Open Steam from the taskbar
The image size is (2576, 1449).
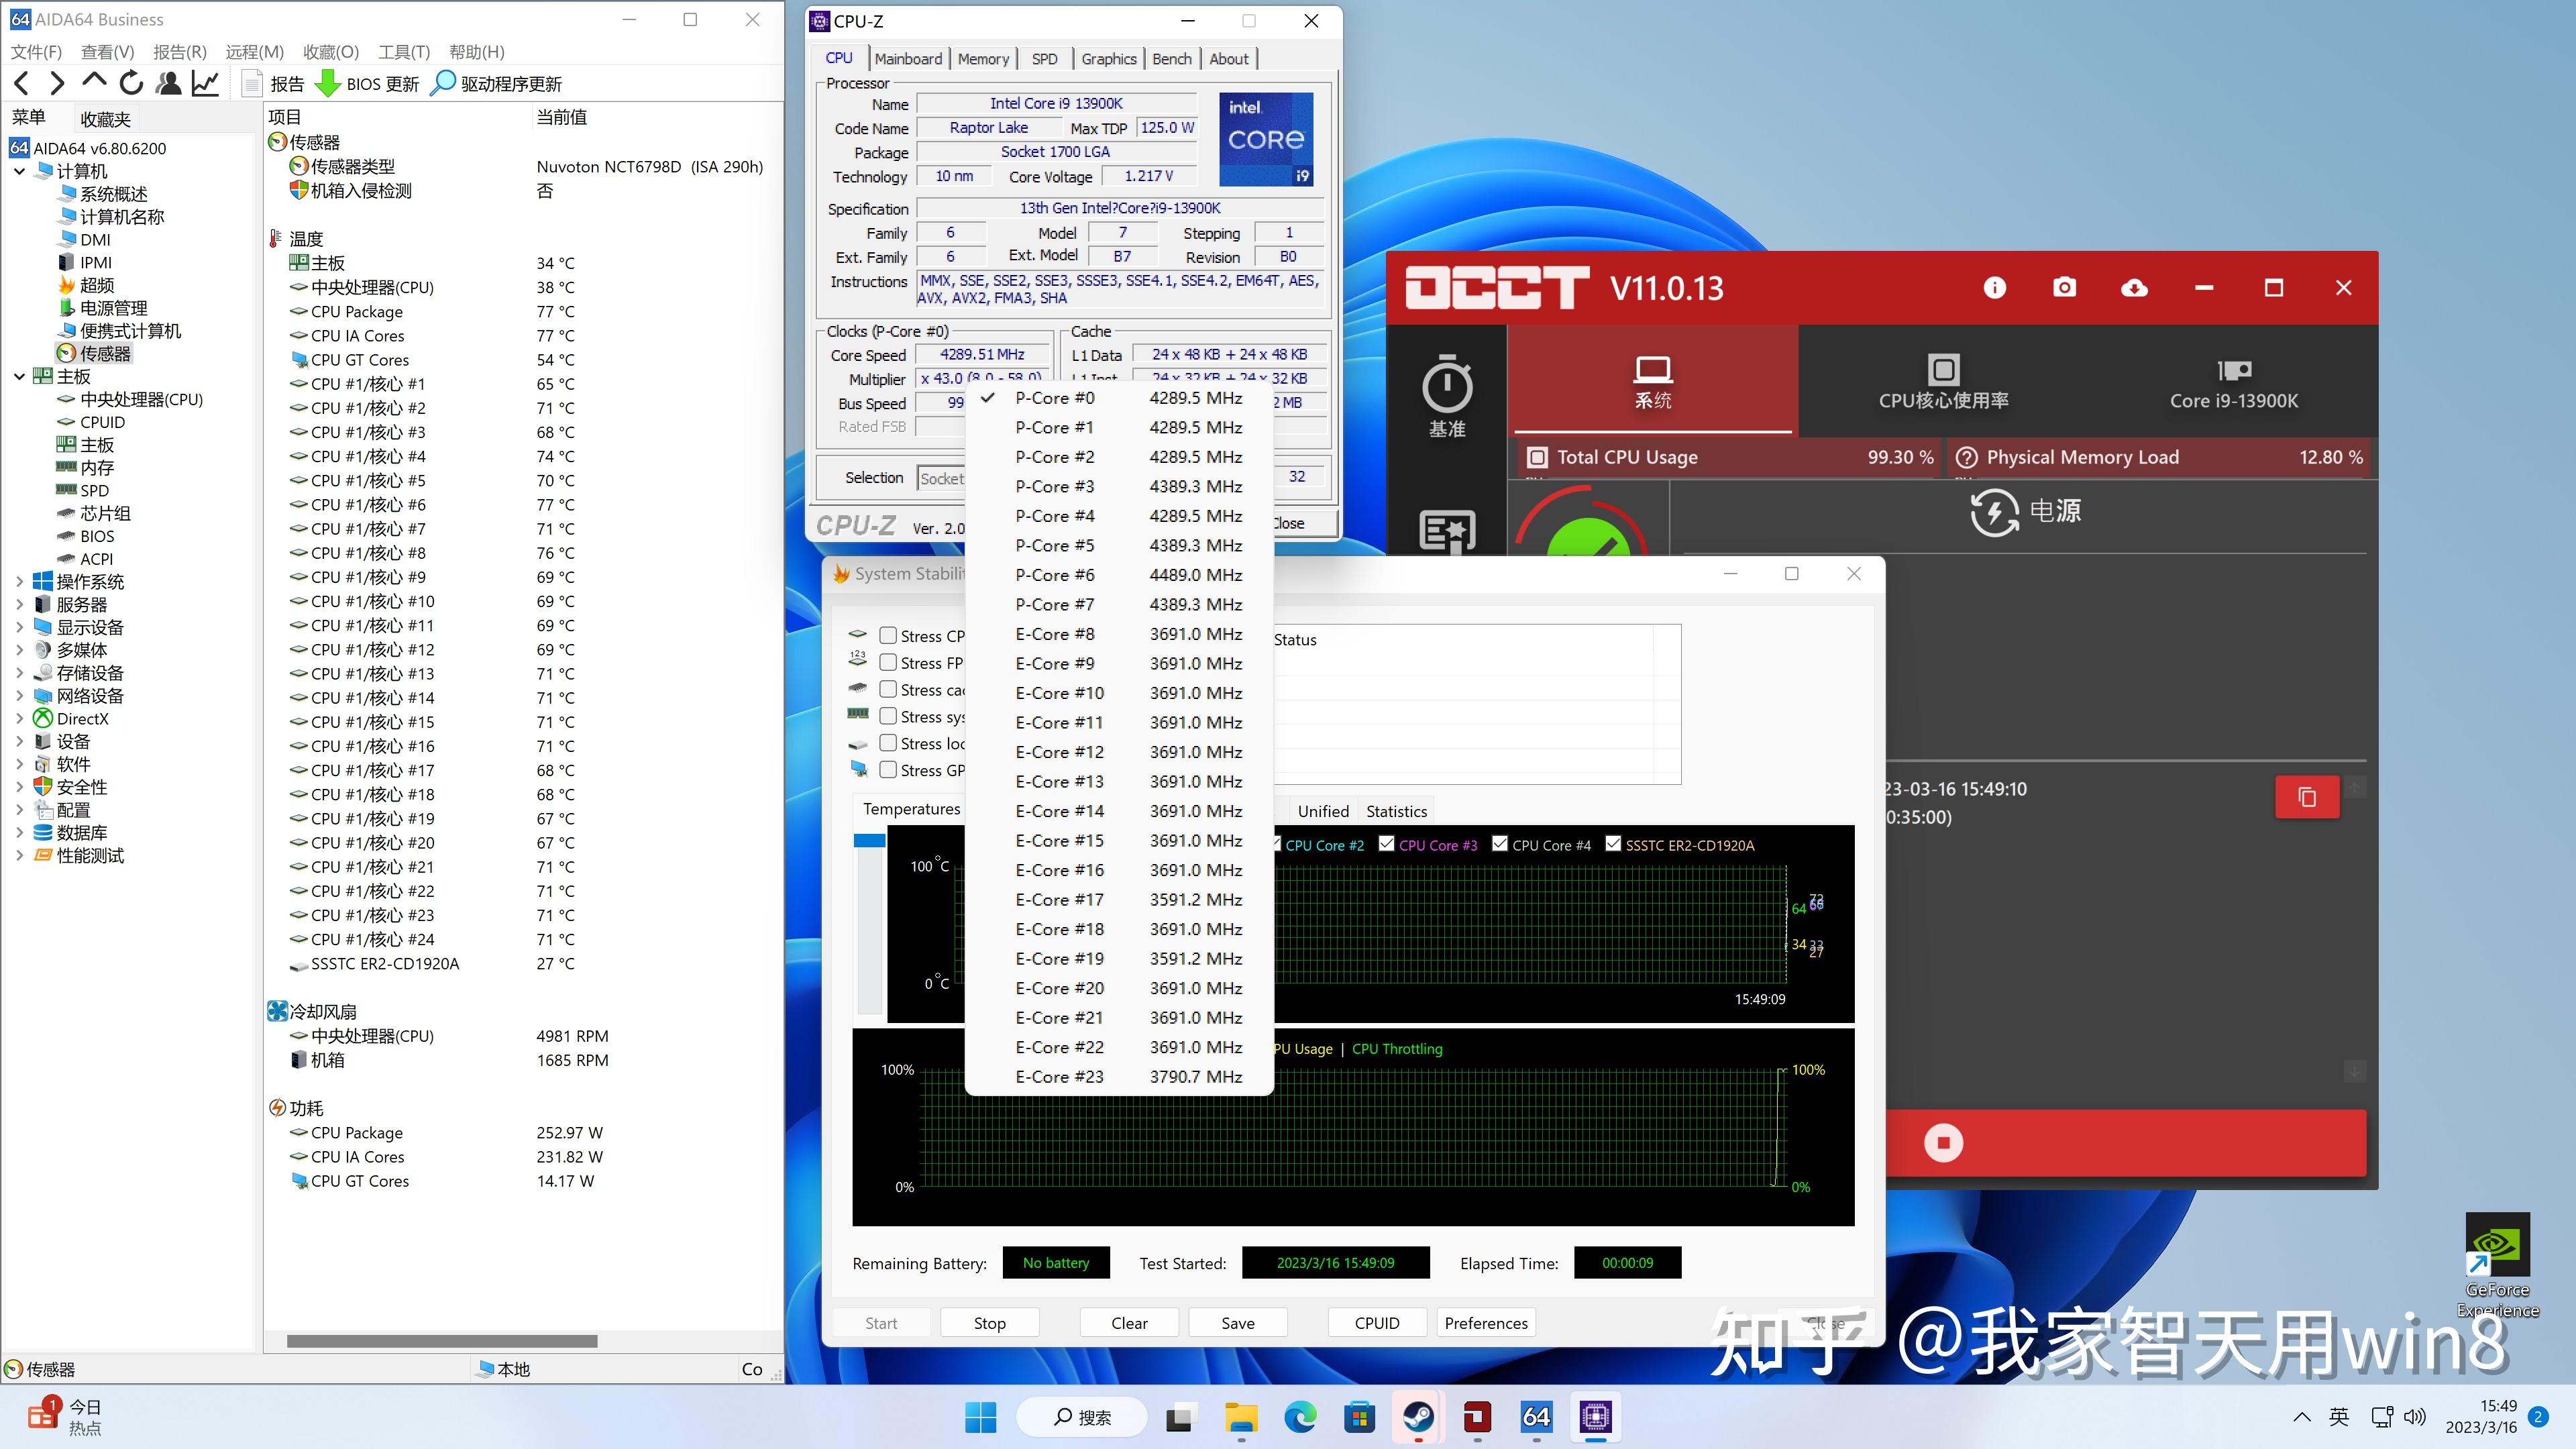coord(1418,1417)
